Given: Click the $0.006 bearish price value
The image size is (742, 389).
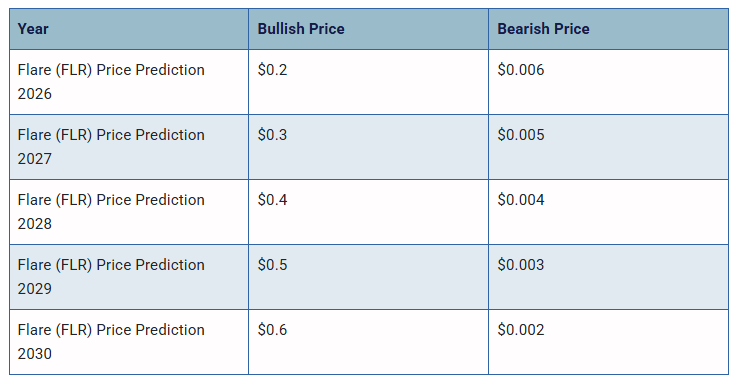Looking at the screenshot, I should pyautogui.click(x=521, y=70).
